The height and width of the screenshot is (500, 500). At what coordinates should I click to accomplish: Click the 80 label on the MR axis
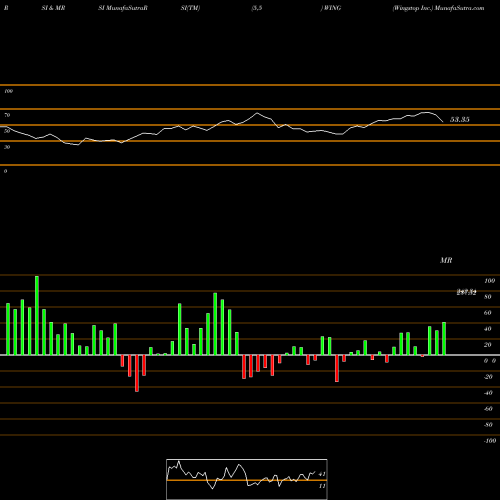488,297
